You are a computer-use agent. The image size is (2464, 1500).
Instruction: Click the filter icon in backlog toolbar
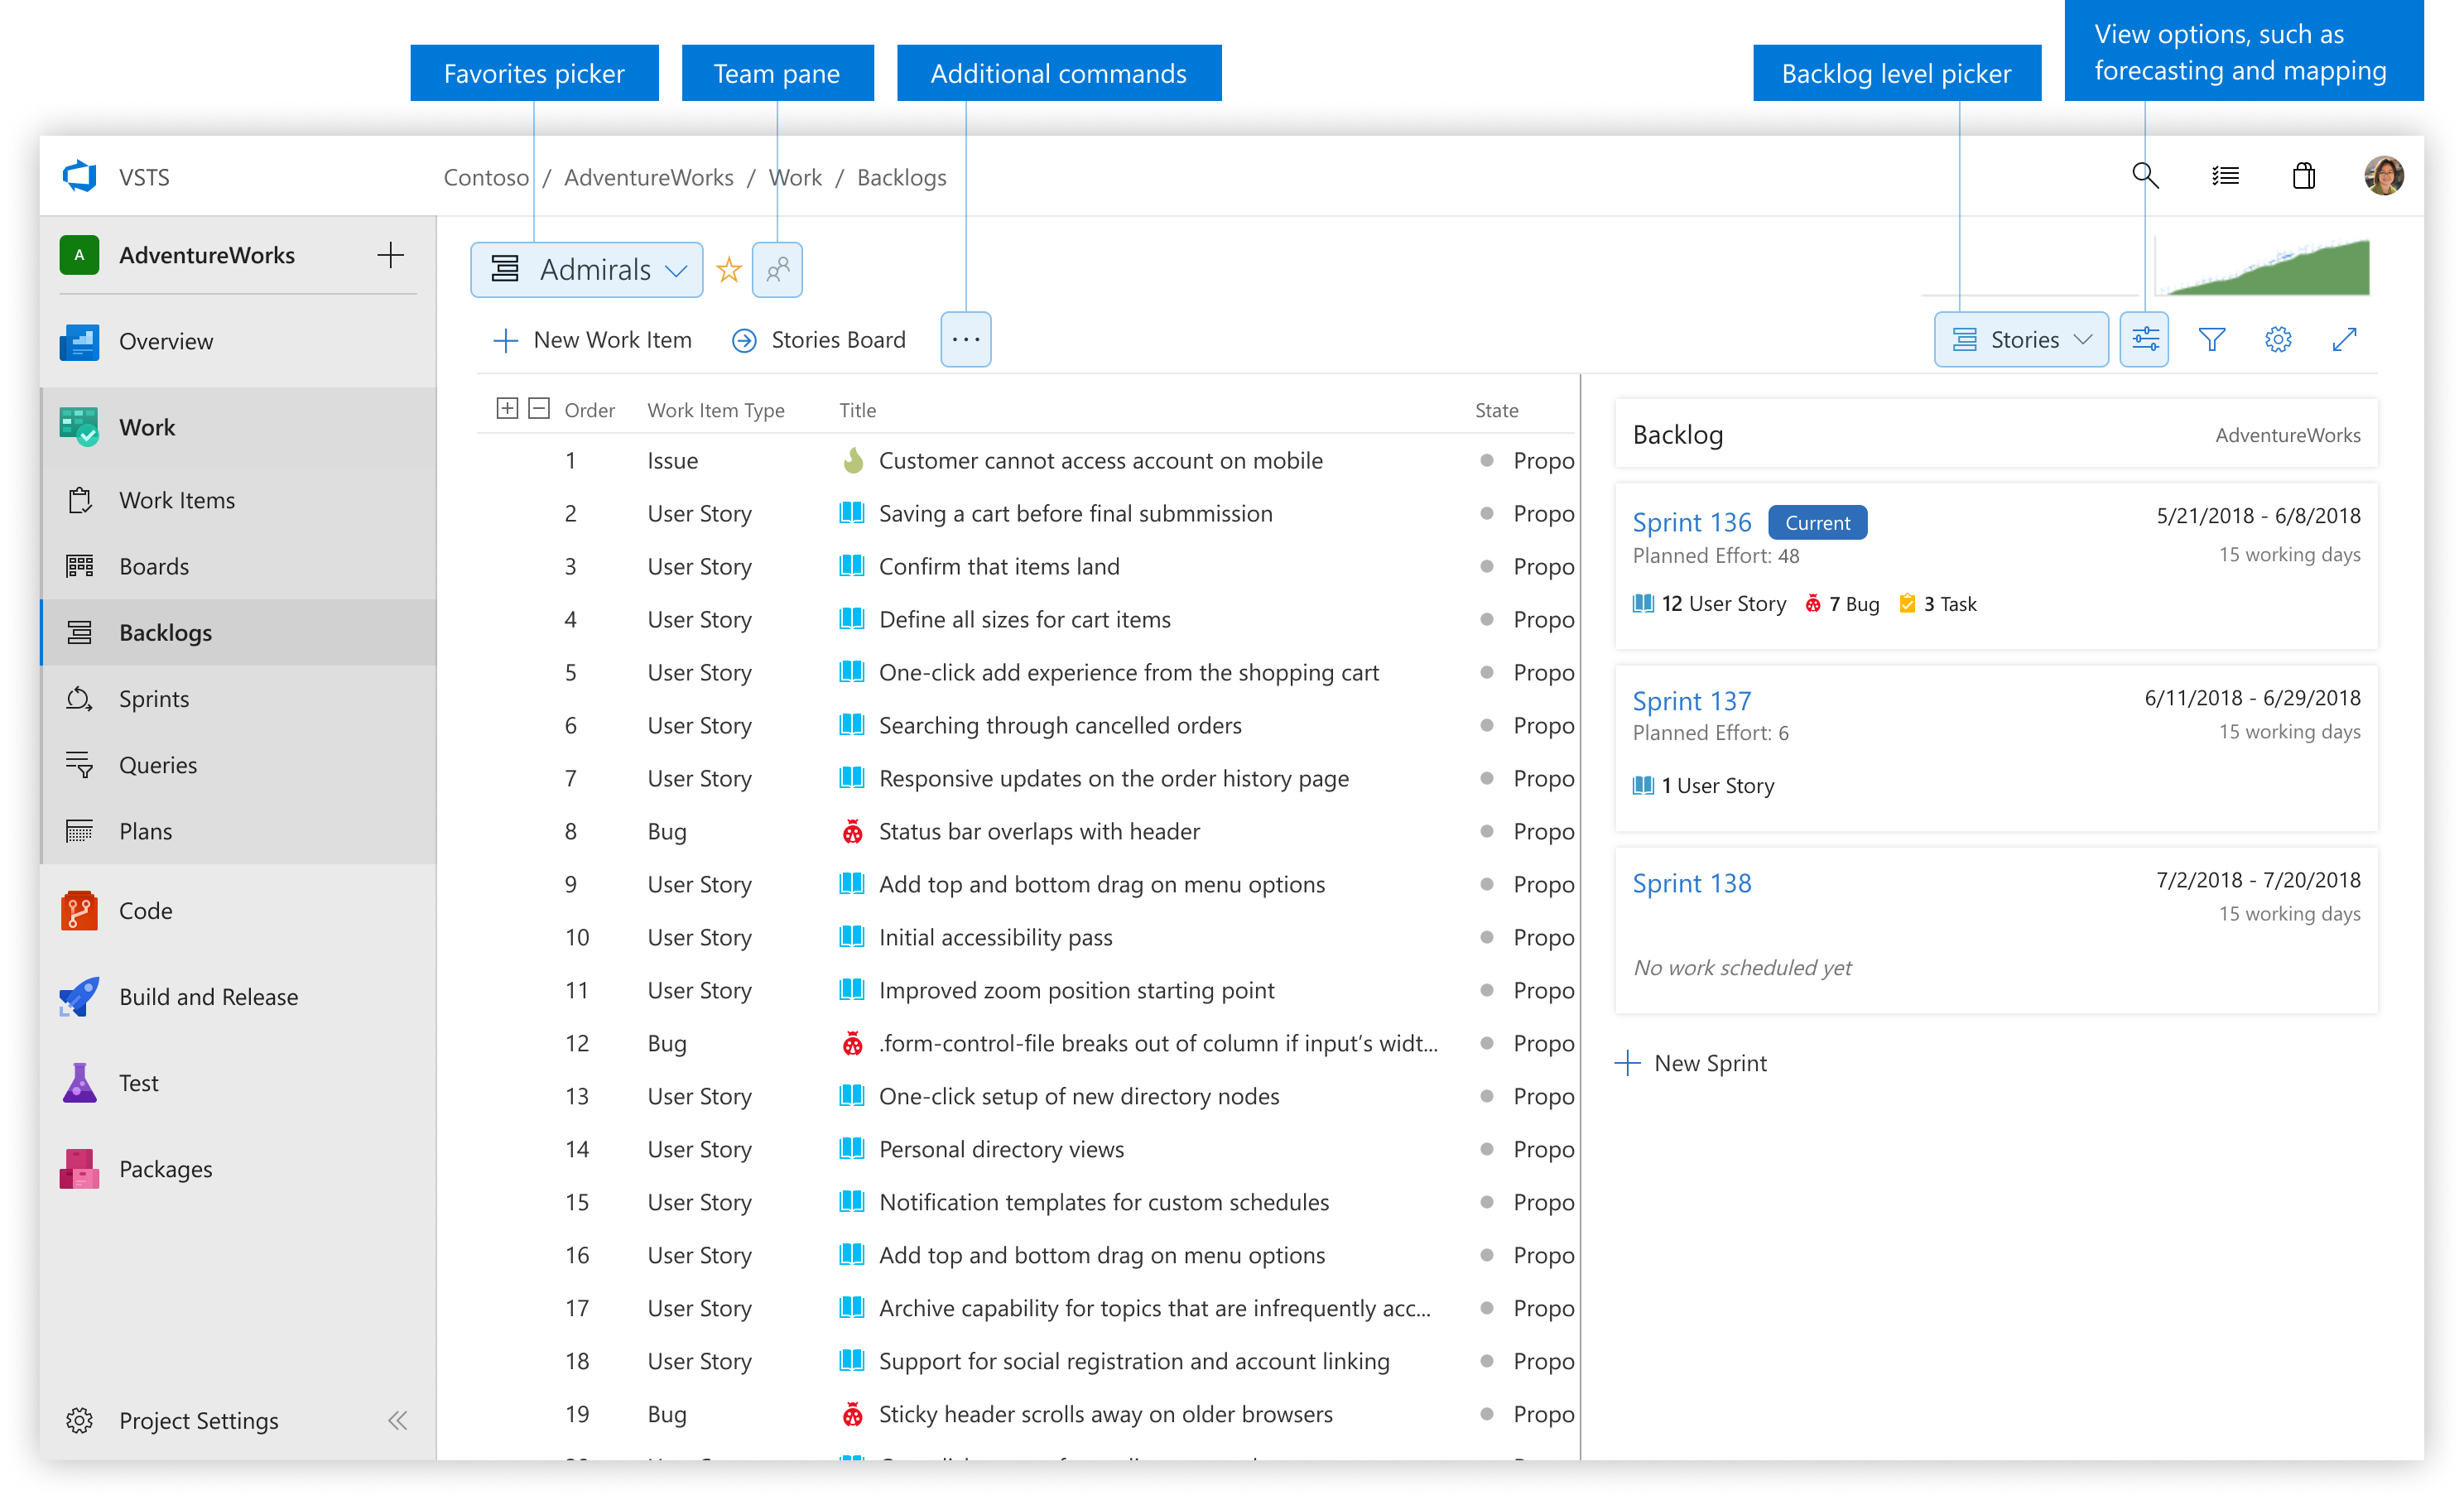click(2214, 338)
